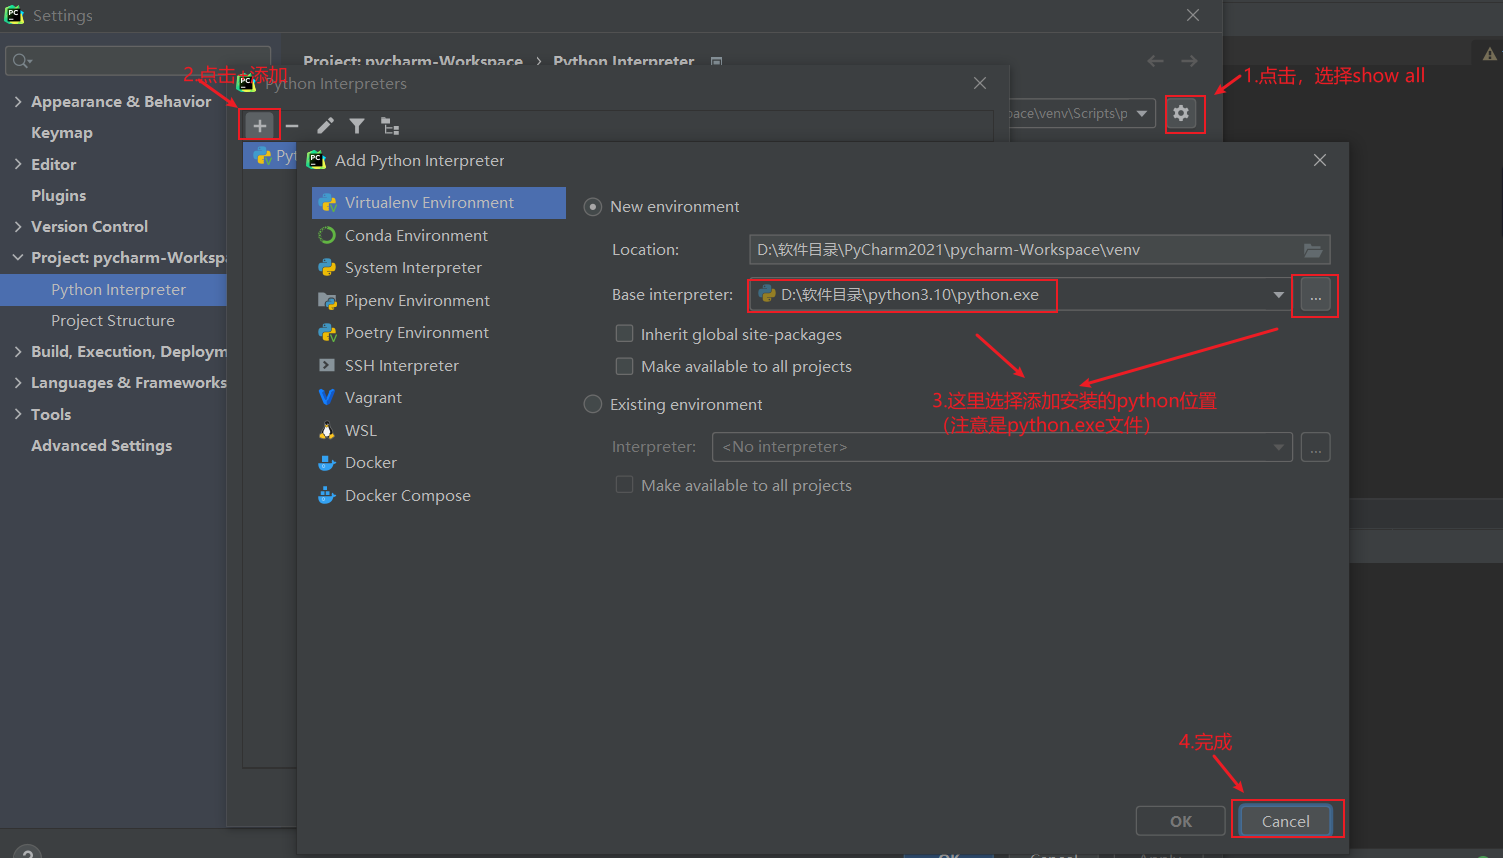Click the Settings search input field
1503x858 pixels.
pos(138,61)
